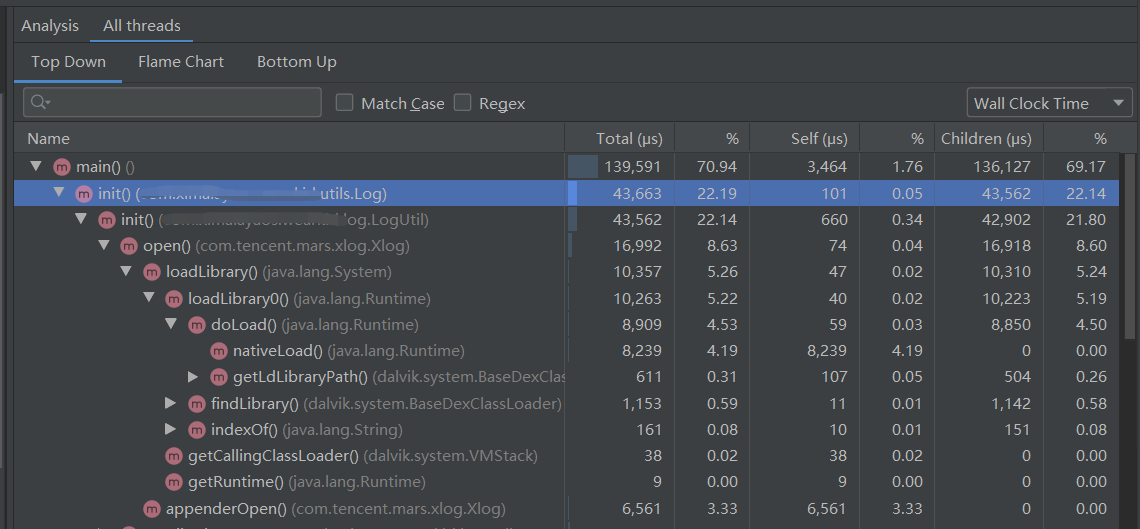Sort by the Total (μs) column header
1140x529 pixels.
tap(630, 139)
